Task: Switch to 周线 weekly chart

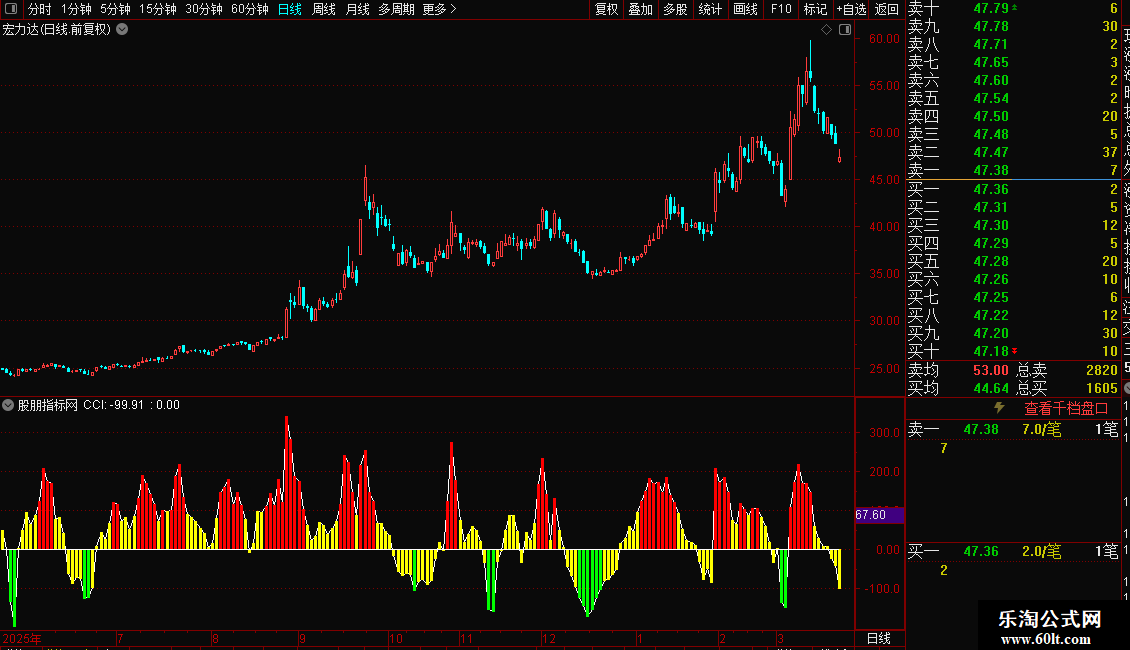Action: [324, 9]
